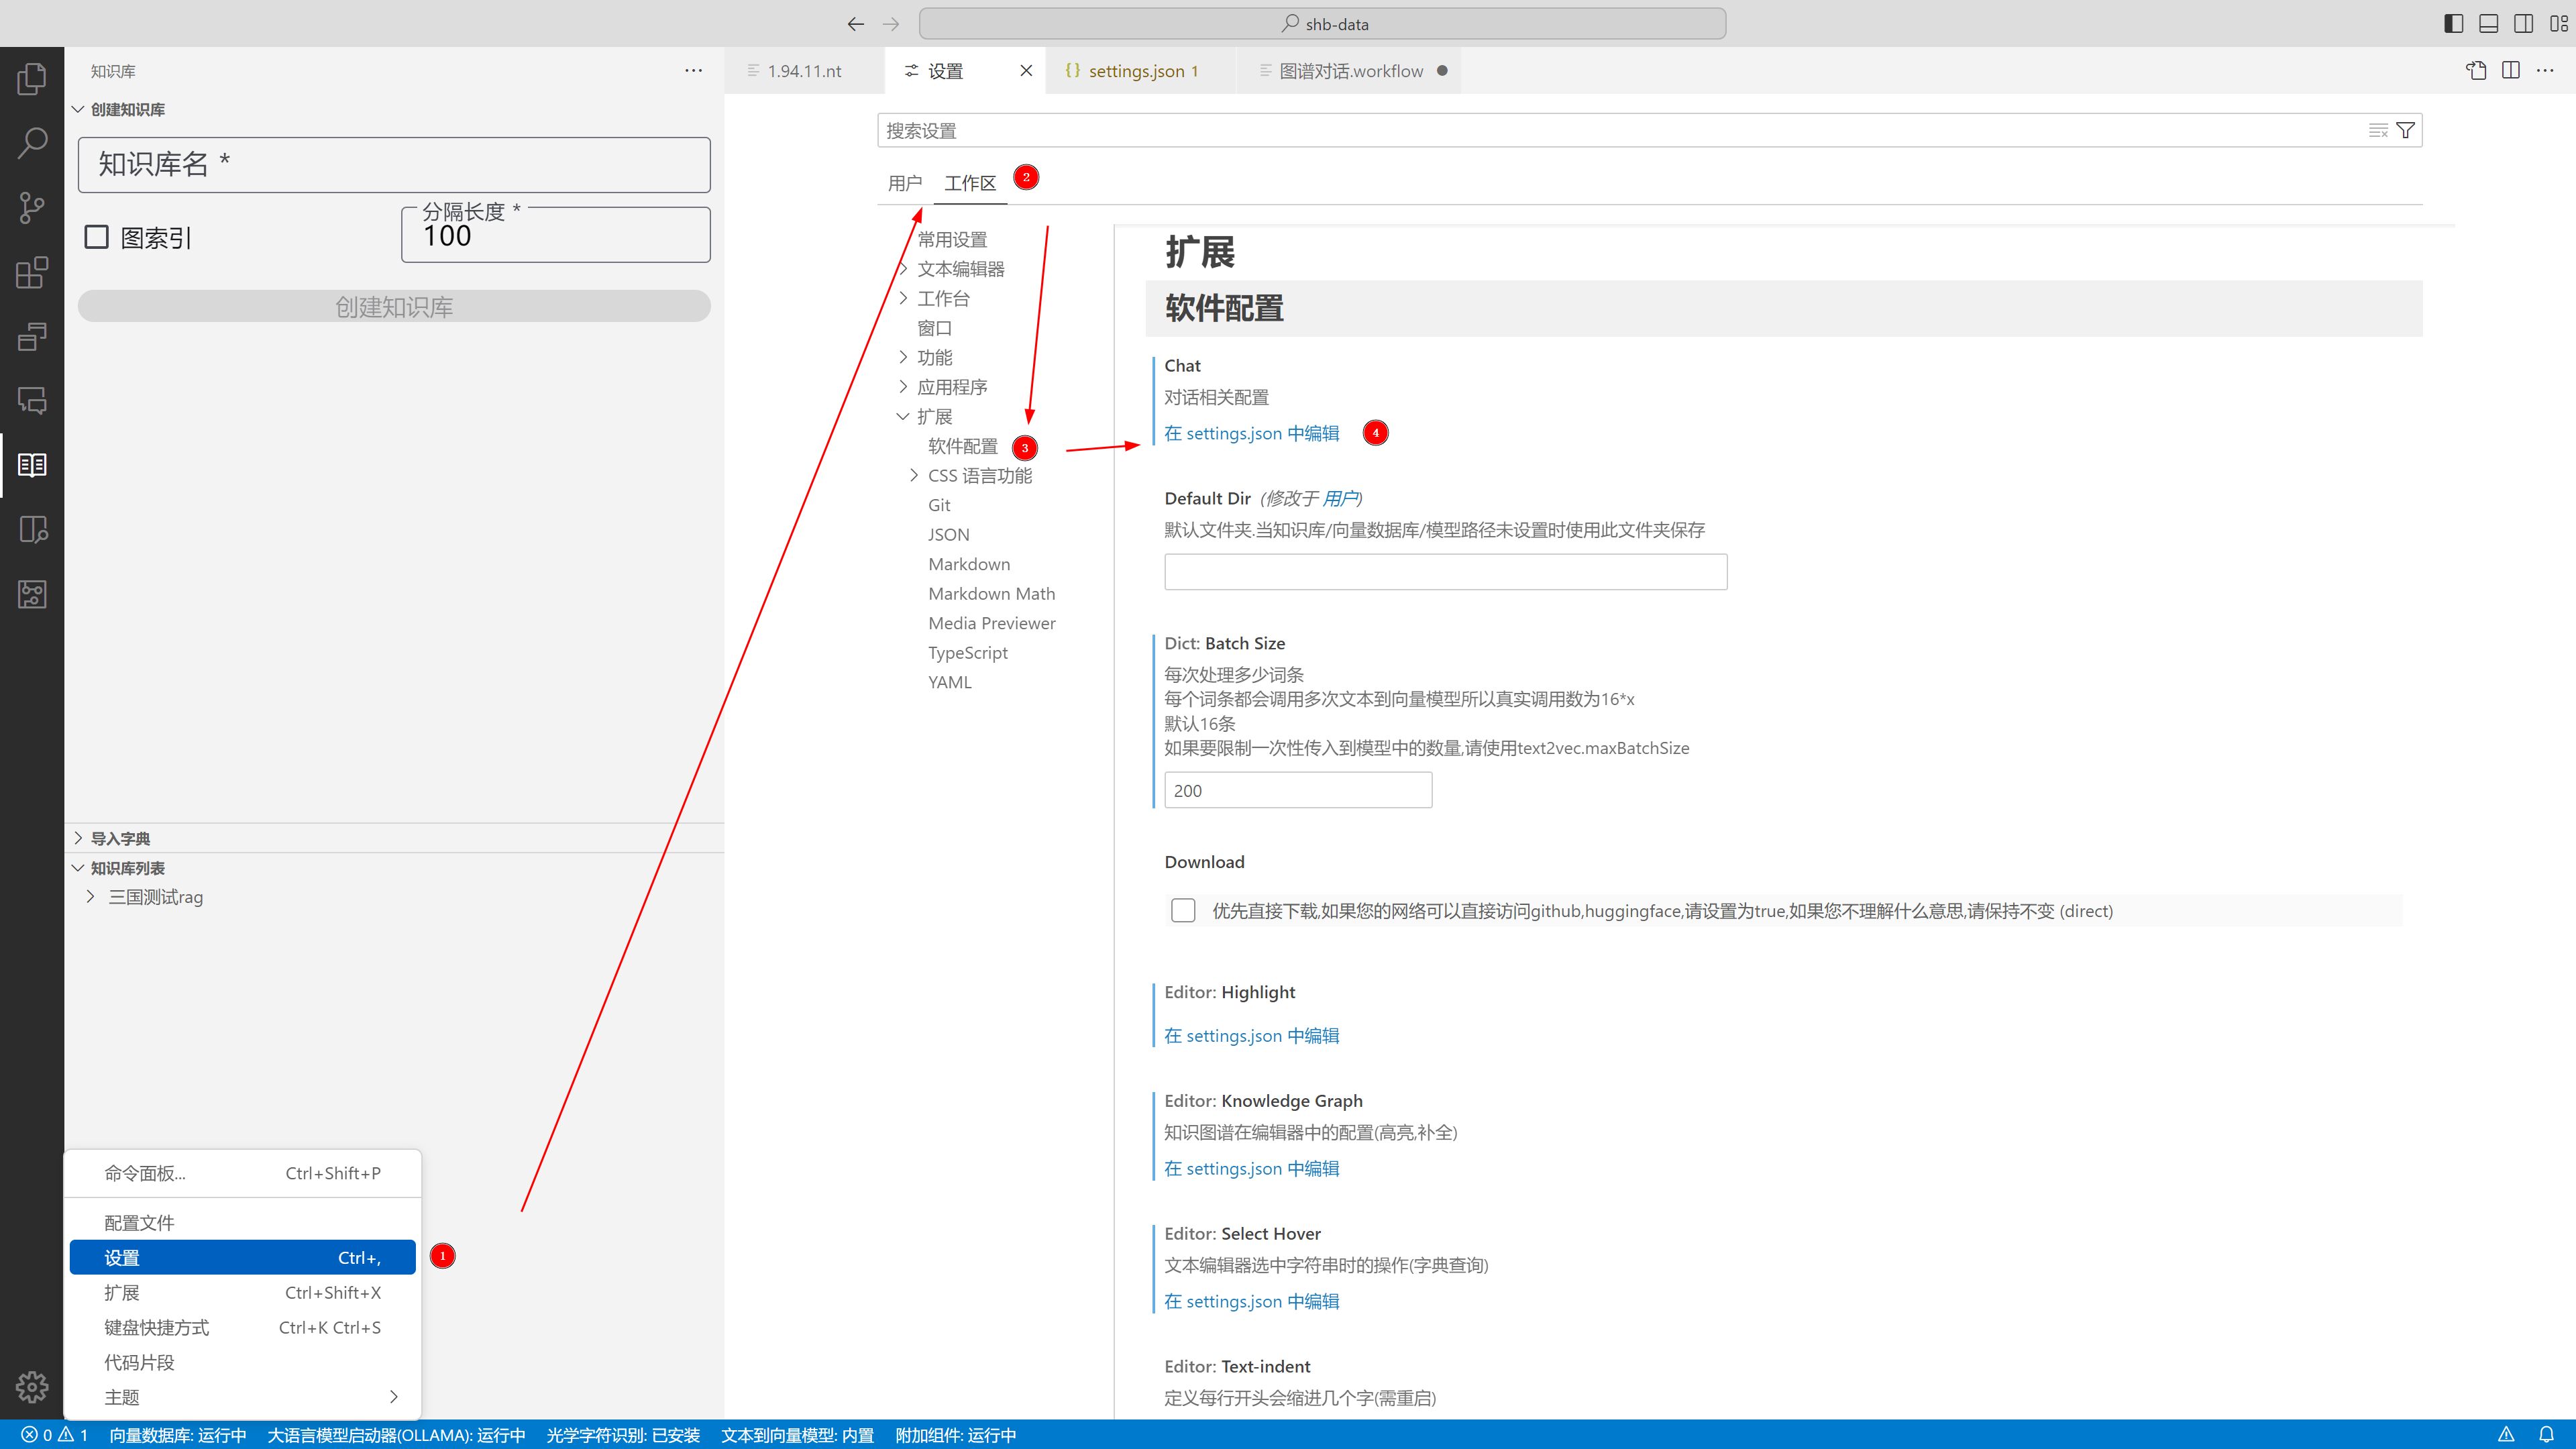Open the Explorer icon in activity bar
The width and height of the screenshot is (2576, 1449).
point(32,78)
